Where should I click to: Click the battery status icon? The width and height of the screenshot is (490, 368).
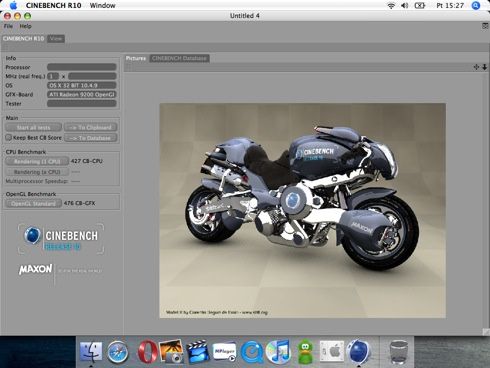point(419,5)
